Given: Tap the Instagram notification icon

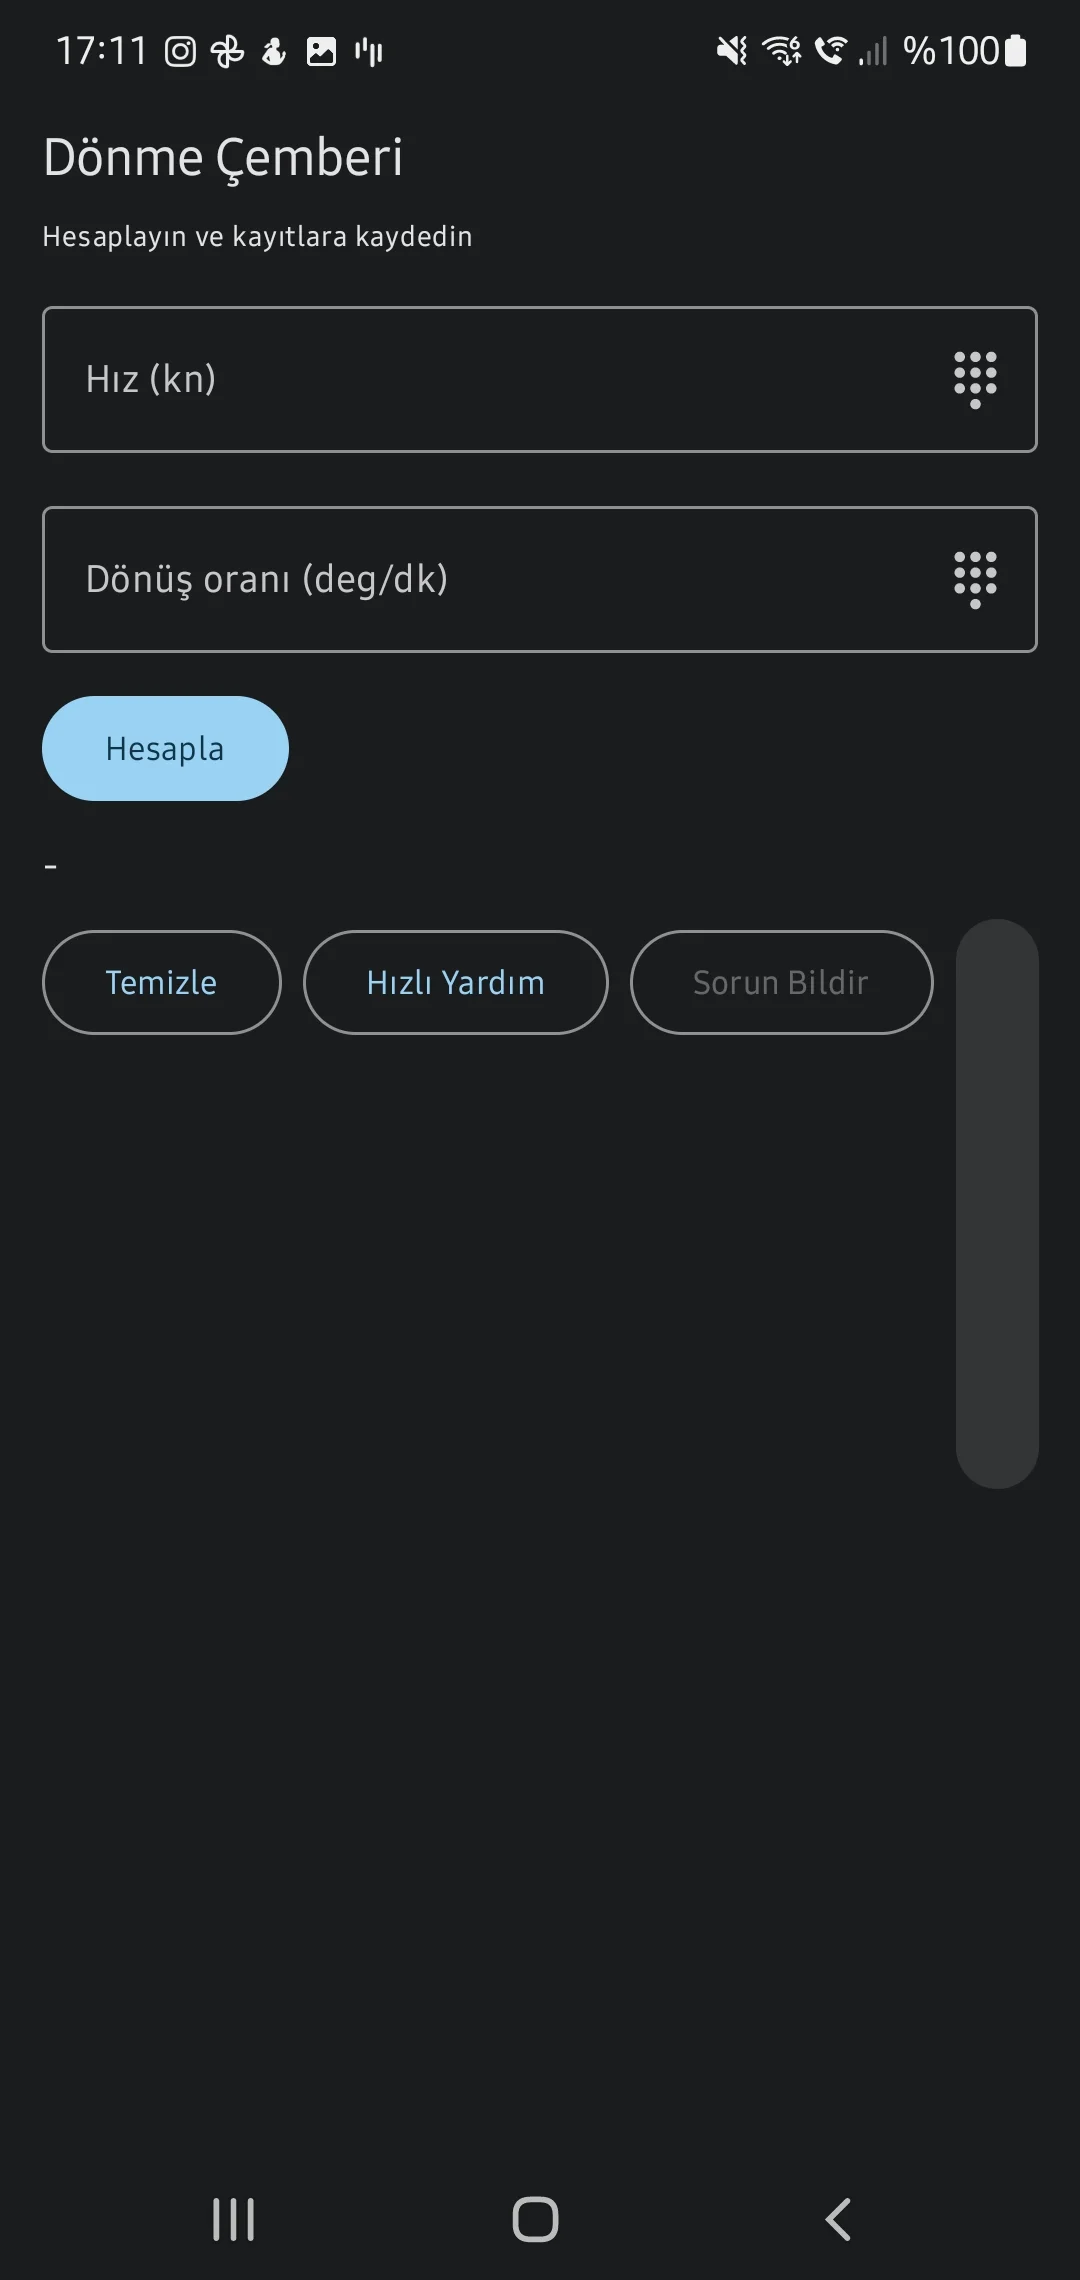Looking at the screenshot, I should pos(180,51).
